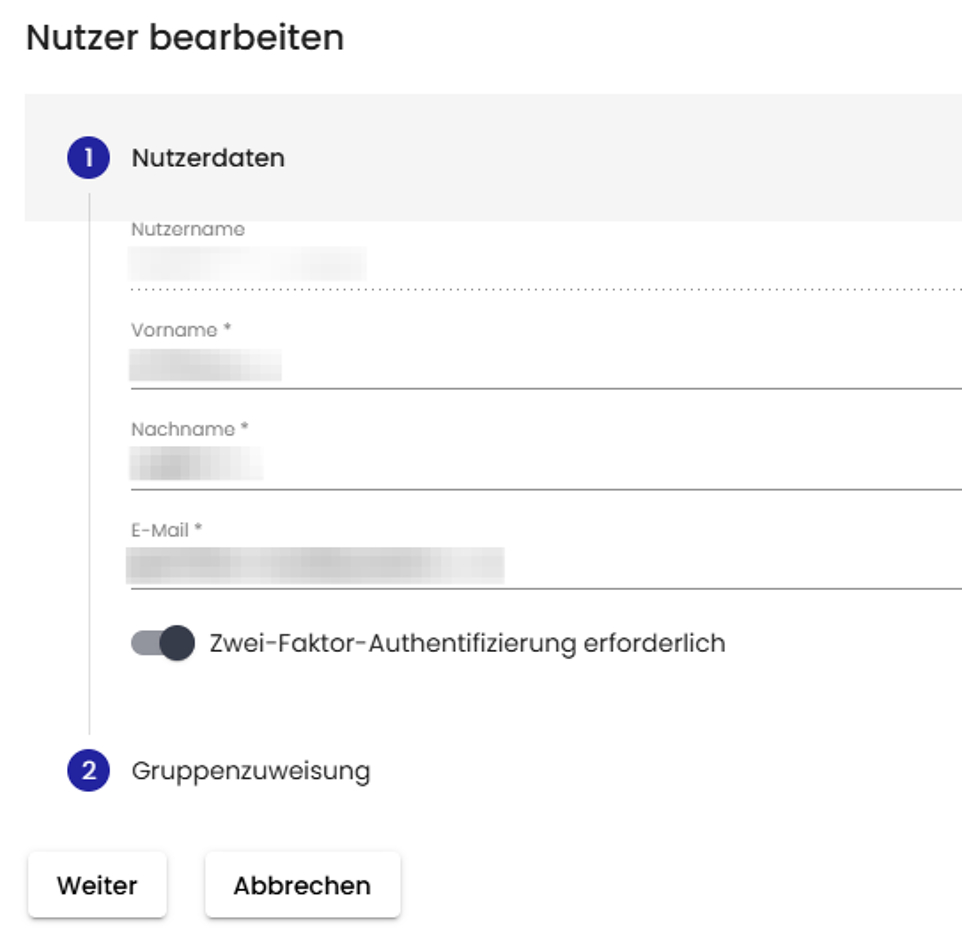Click the E-Mail field label
The image size is (962, 951).
[167, 530]
